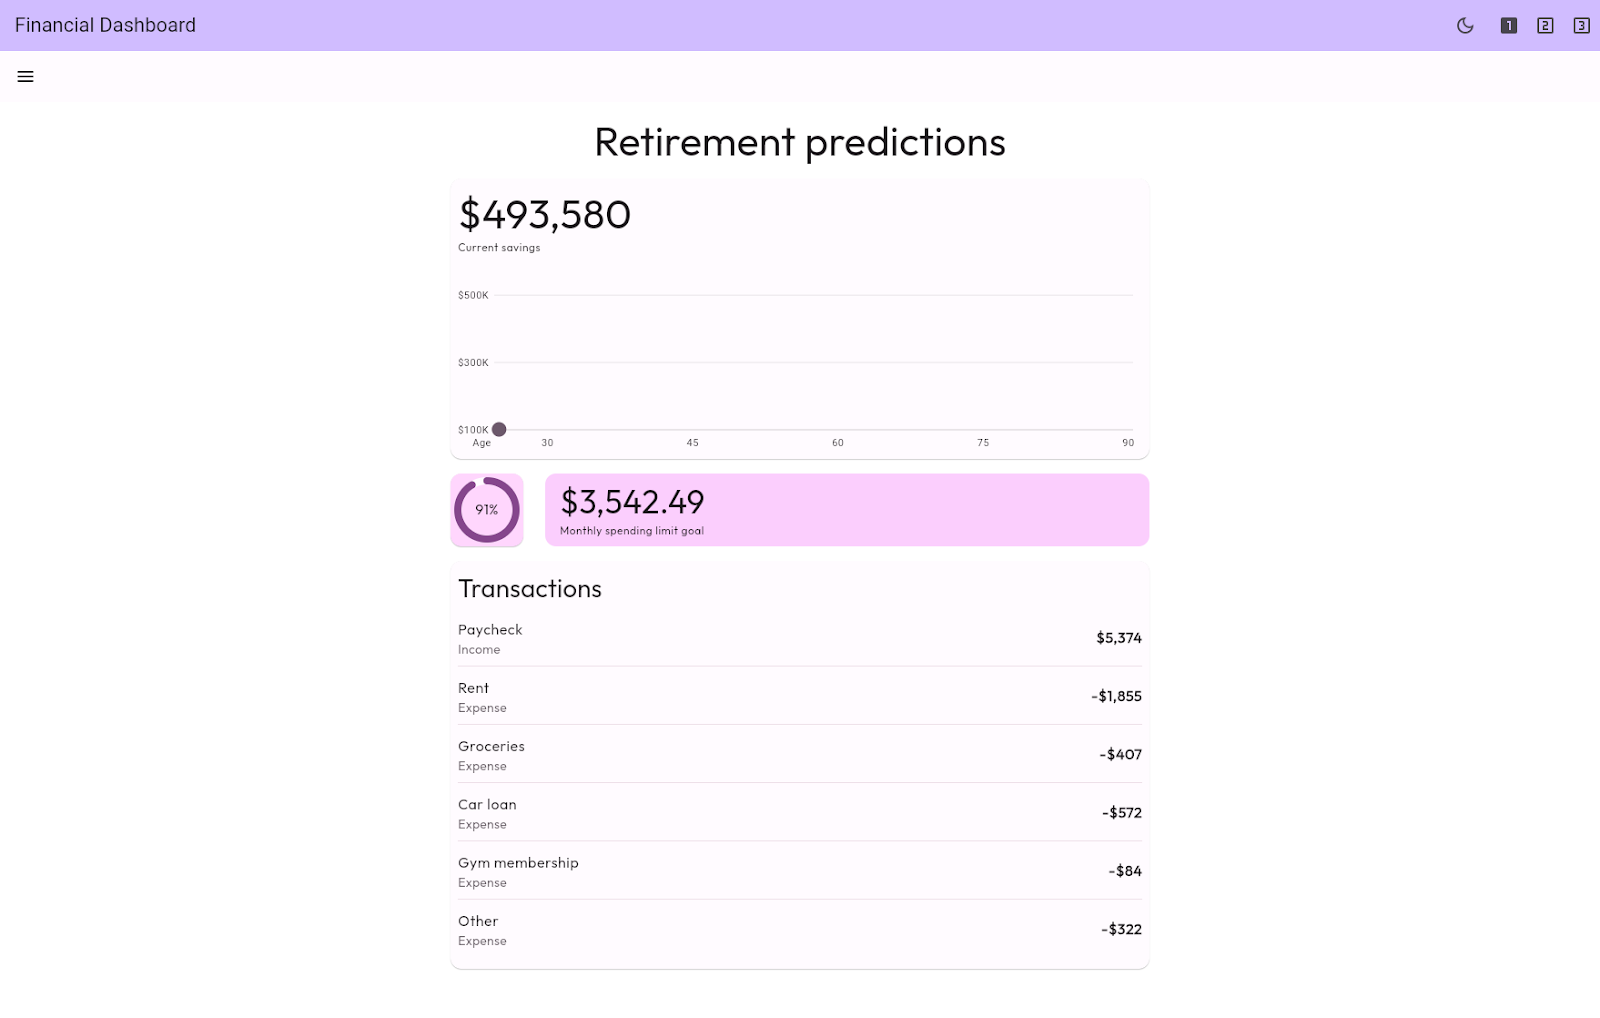Click the Transactions section heading
This screenshot has height=1018, width=1600.
(x=530, y=589)
